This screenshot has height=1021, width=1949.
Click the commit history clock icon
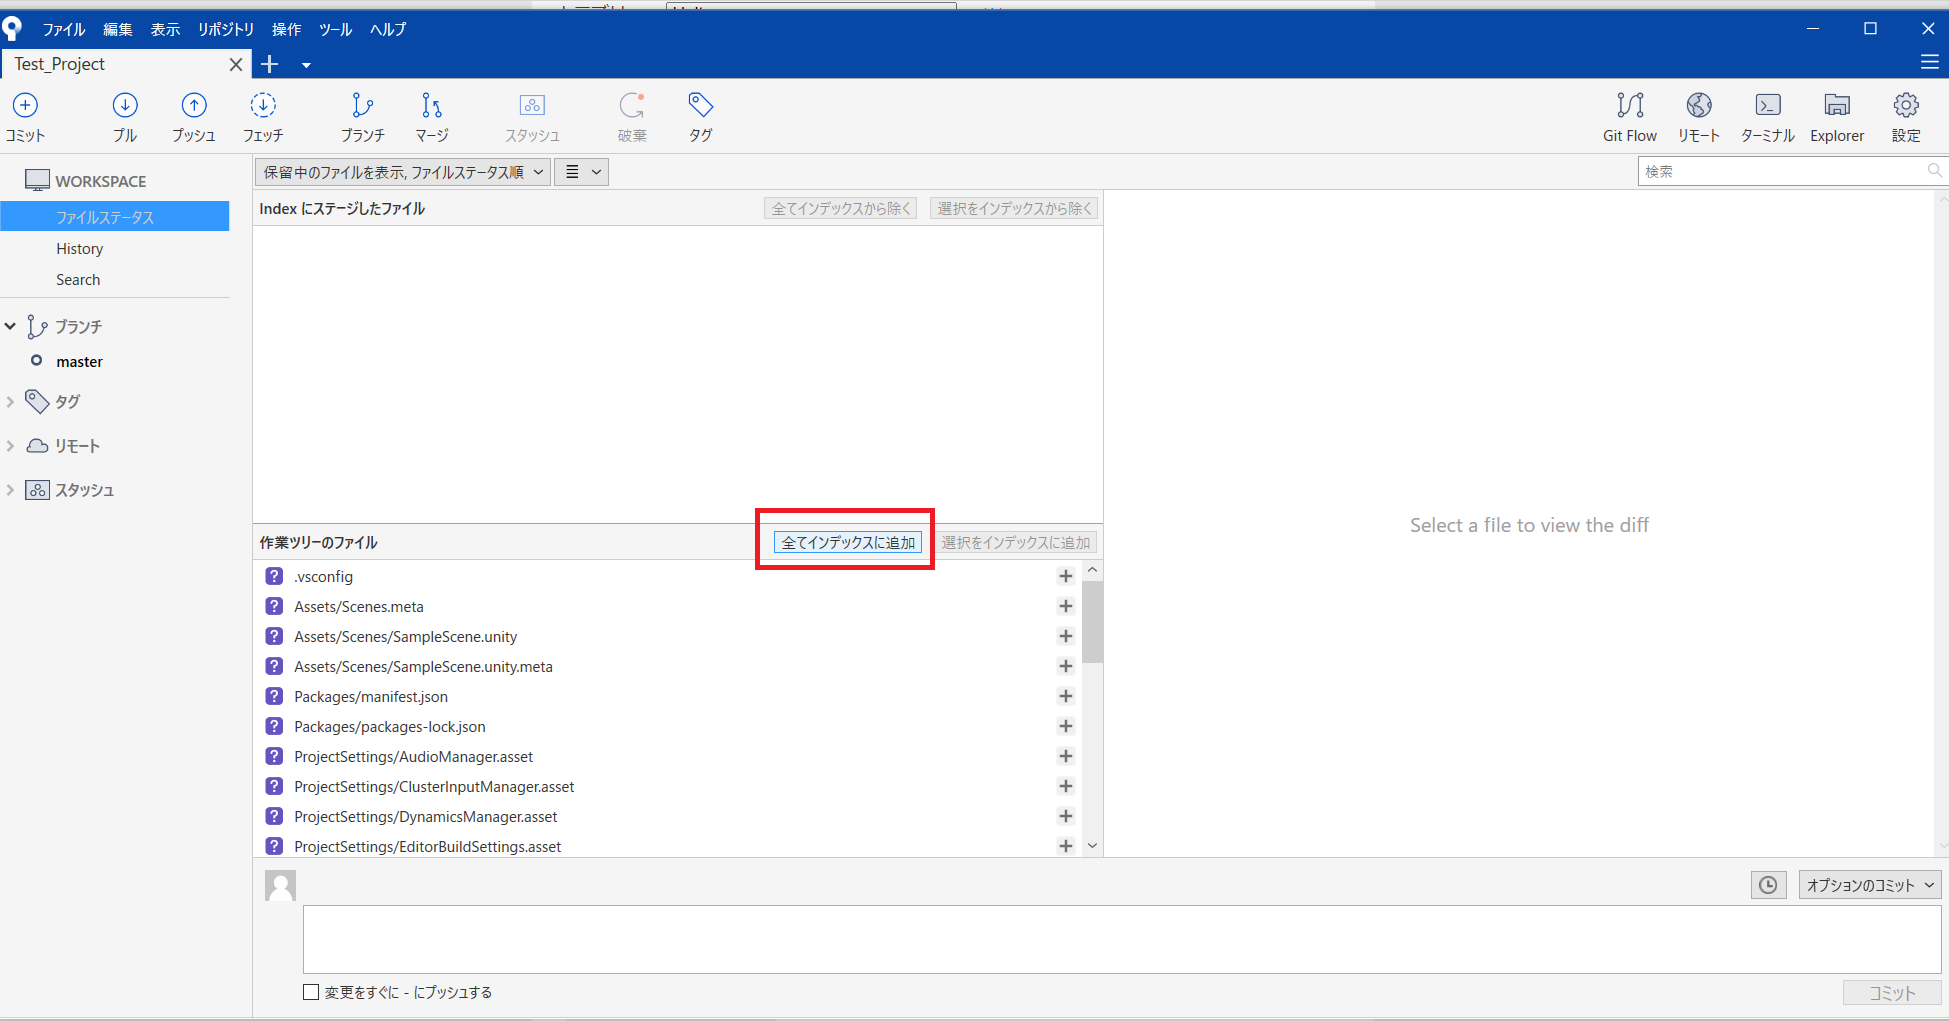[1768, 885]
